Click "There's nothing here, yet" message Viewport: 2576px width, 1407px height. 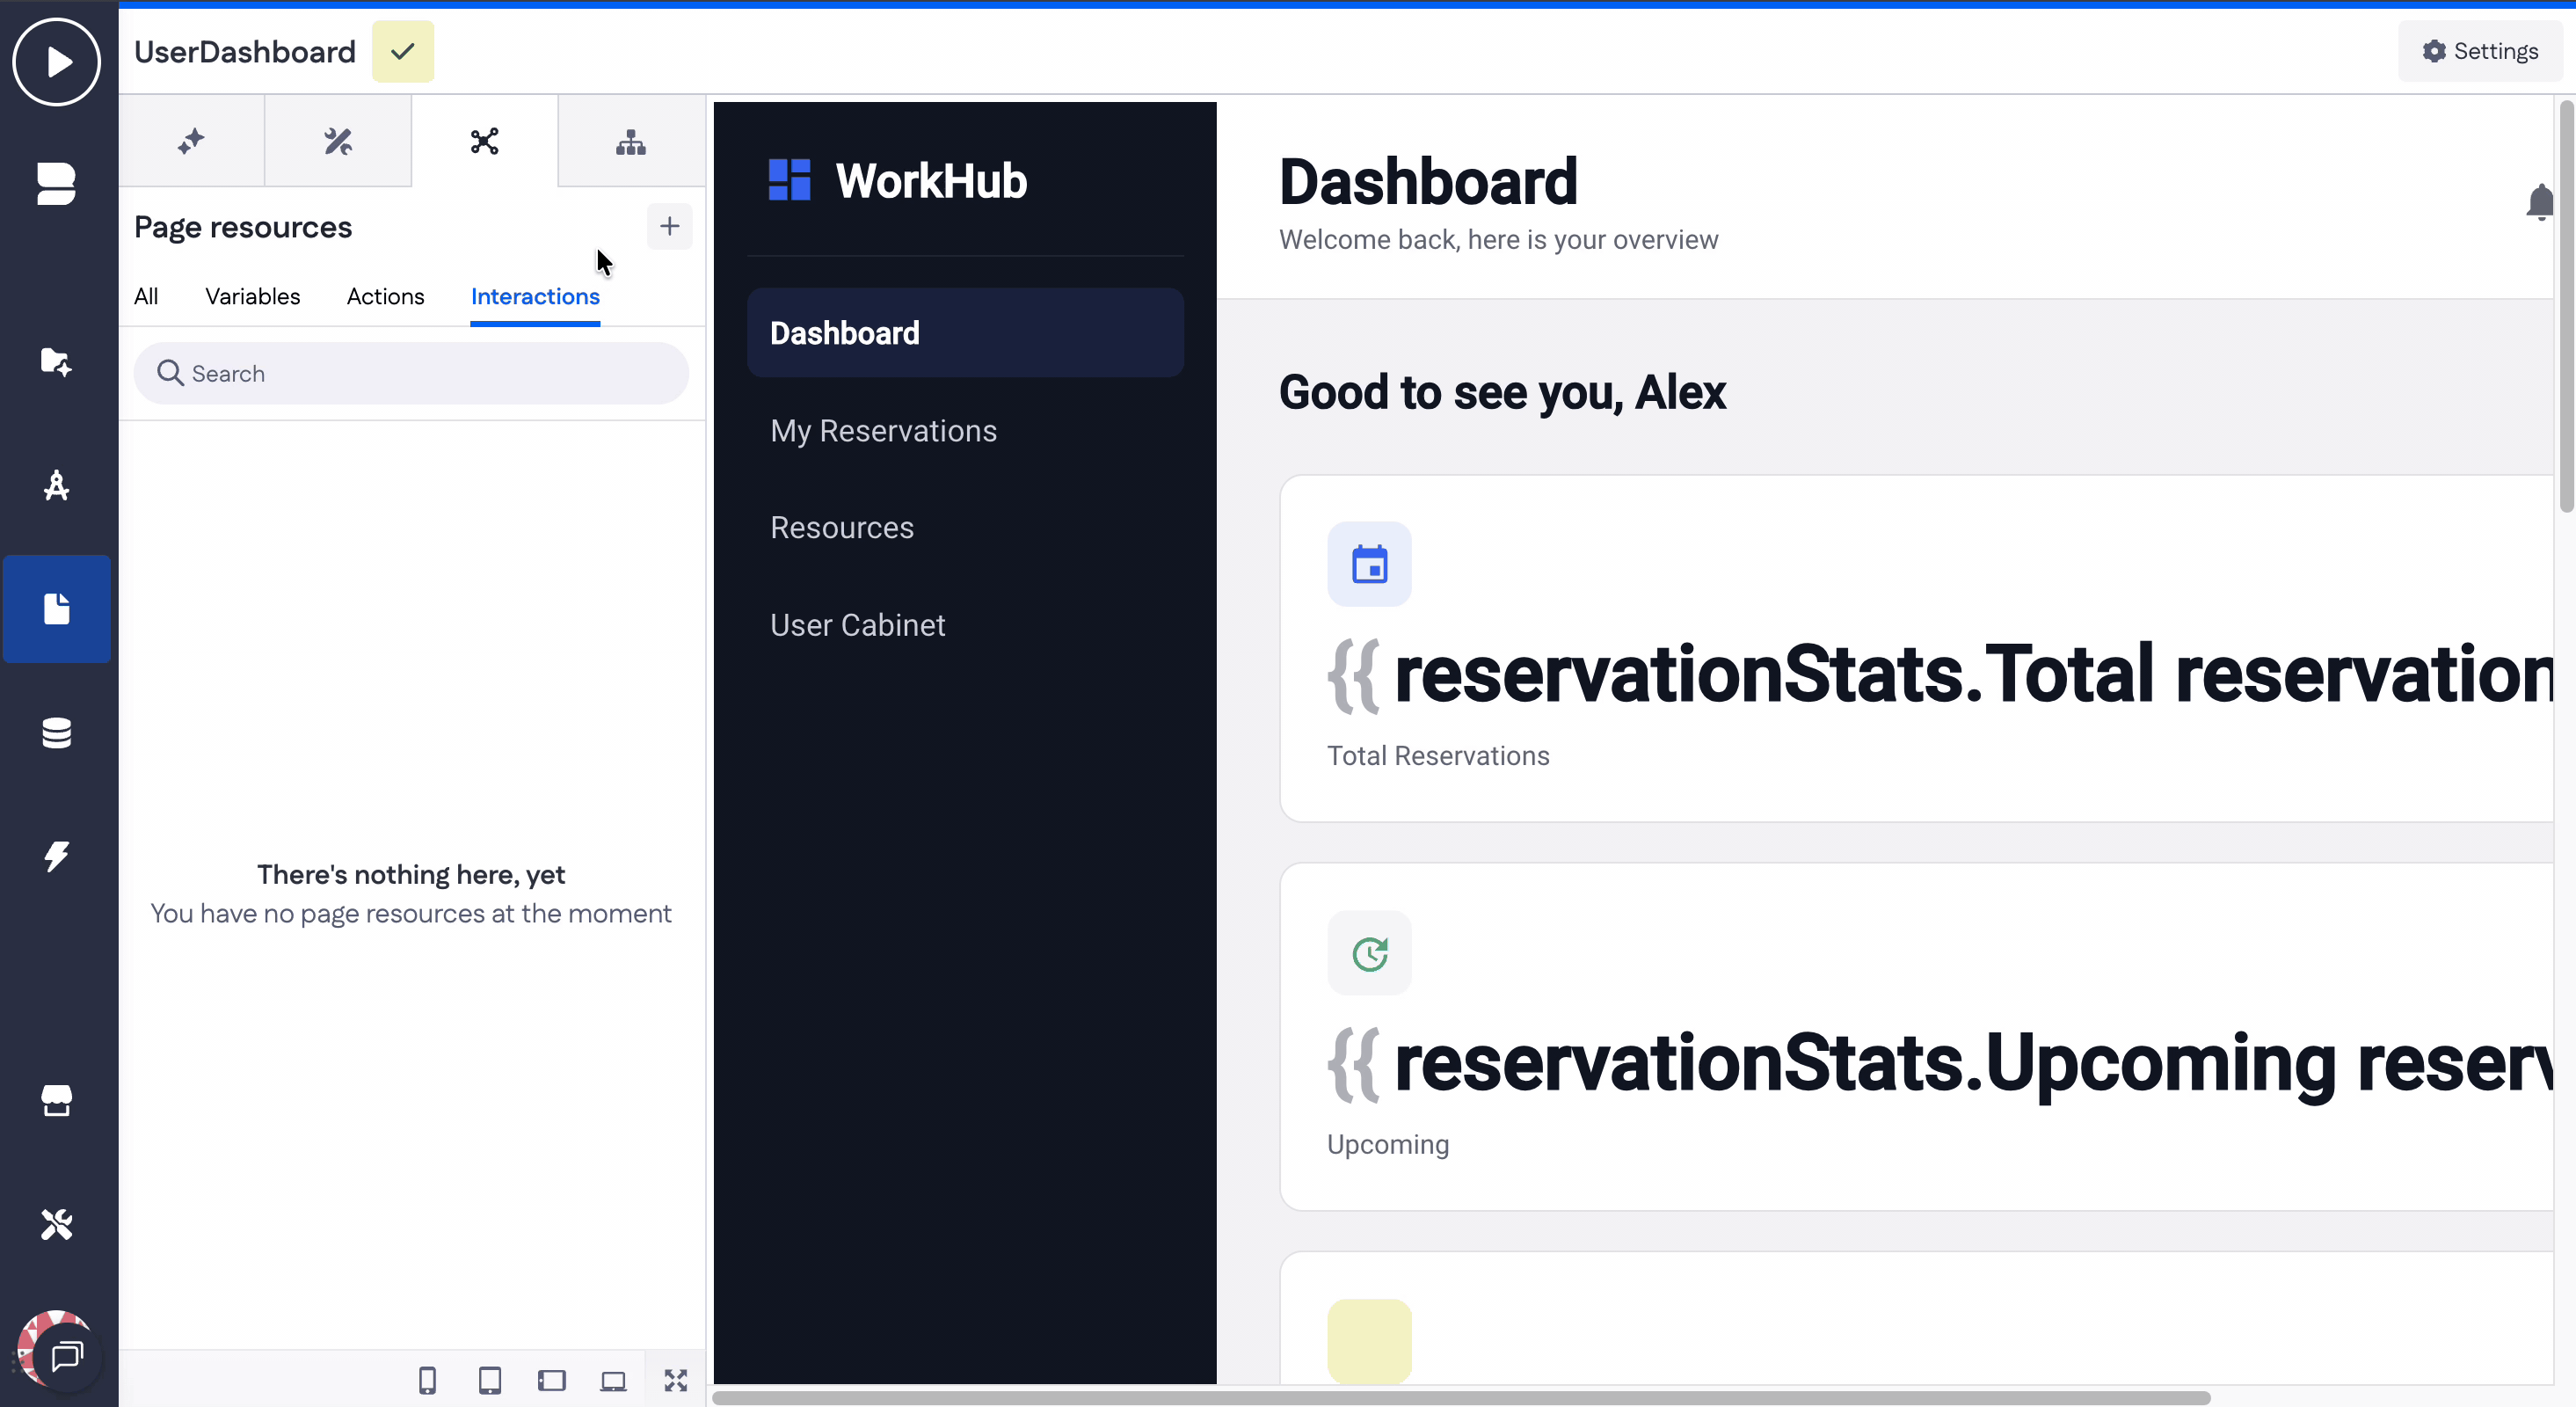(411, 875)
